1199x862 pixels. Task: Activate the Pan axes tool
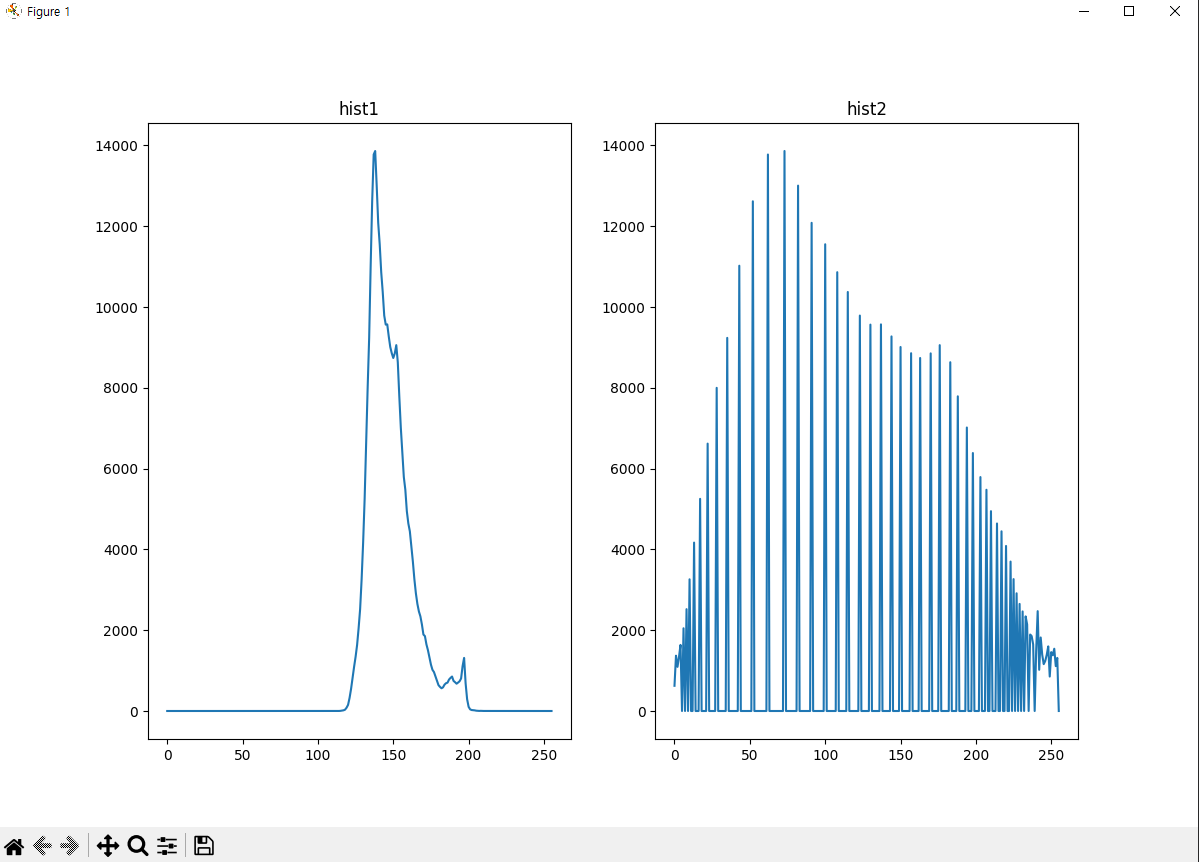[x=108, y=845]
